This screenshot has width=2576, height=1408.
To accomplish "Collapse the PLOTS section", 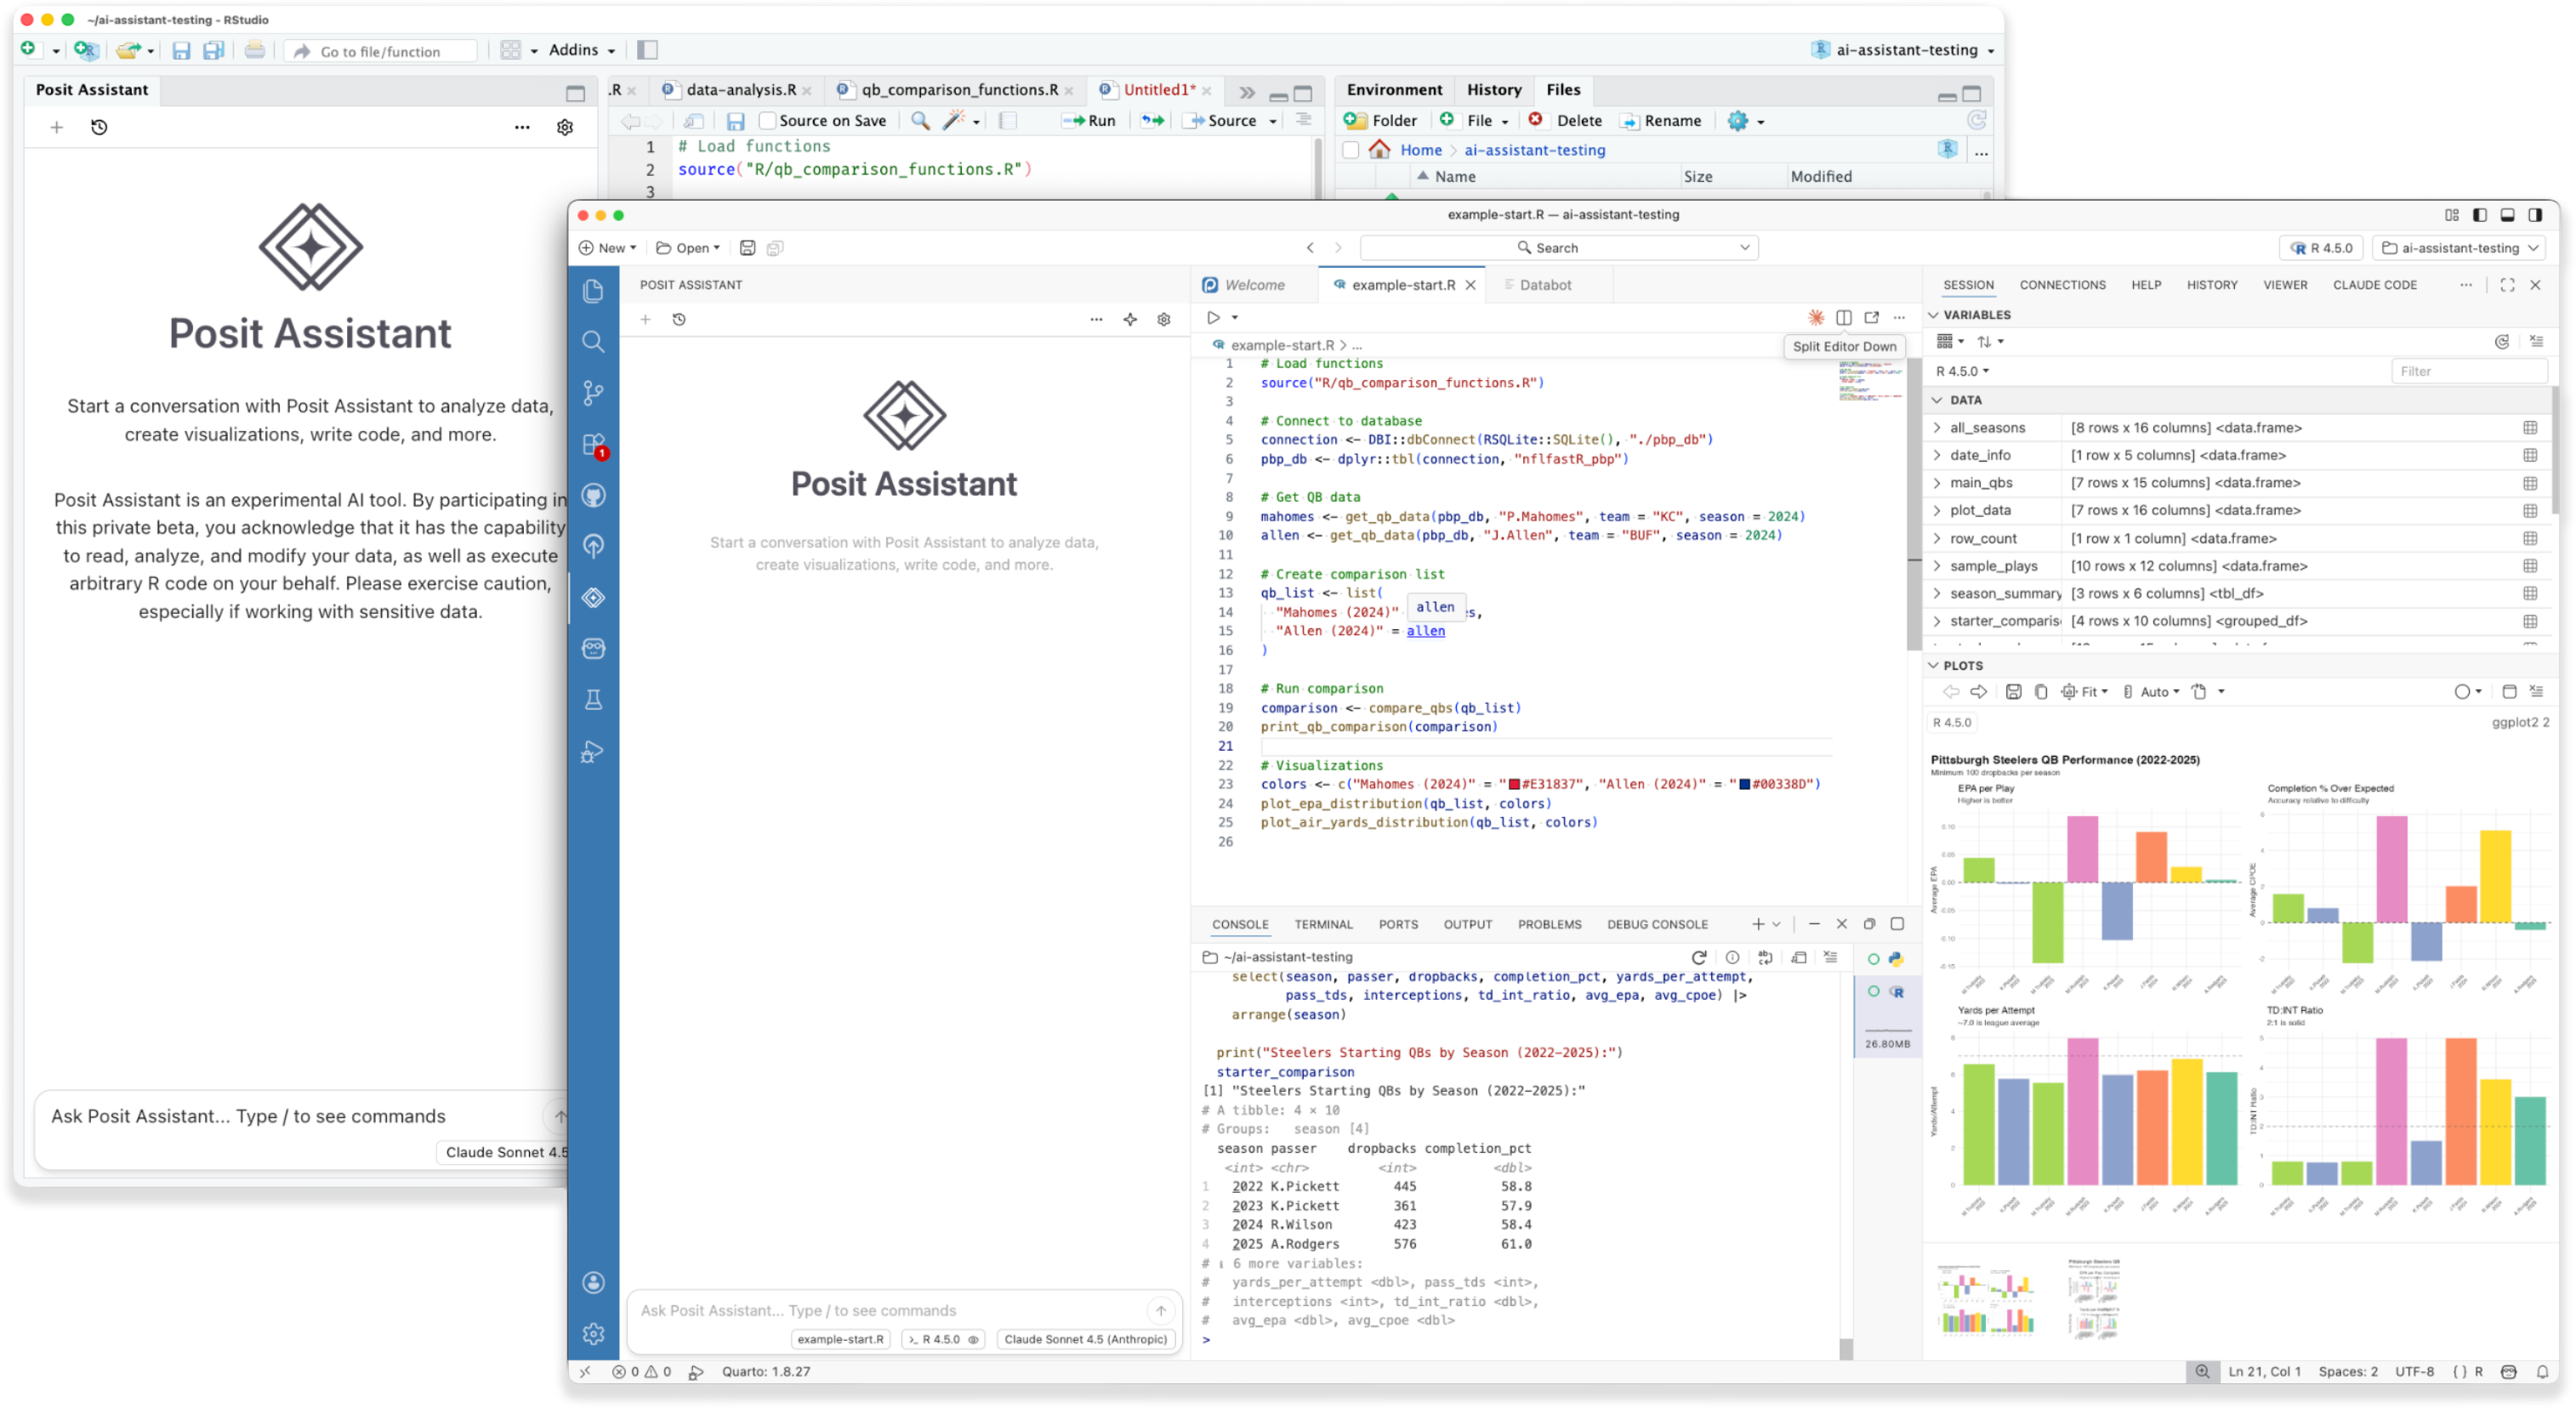I will pos(1933,665).
